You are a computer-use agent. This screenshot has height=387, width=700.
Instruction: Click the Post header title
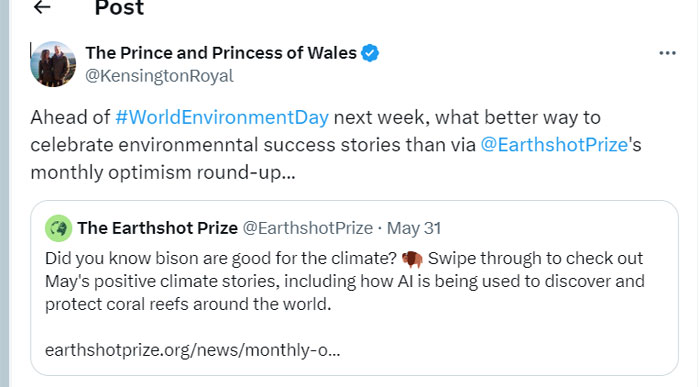[x=119, y=8]
